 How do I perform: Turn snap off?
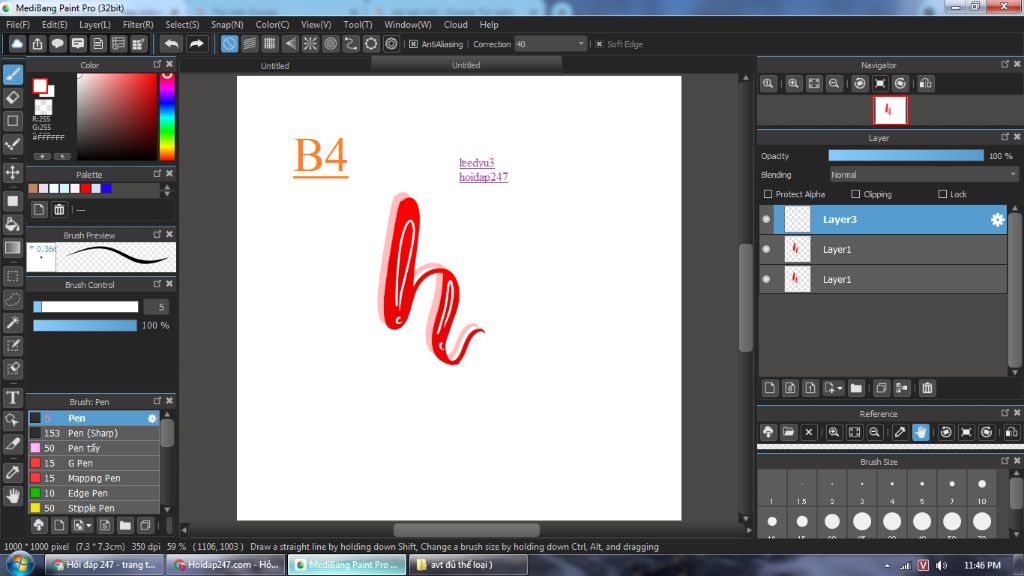coord(229,44)
